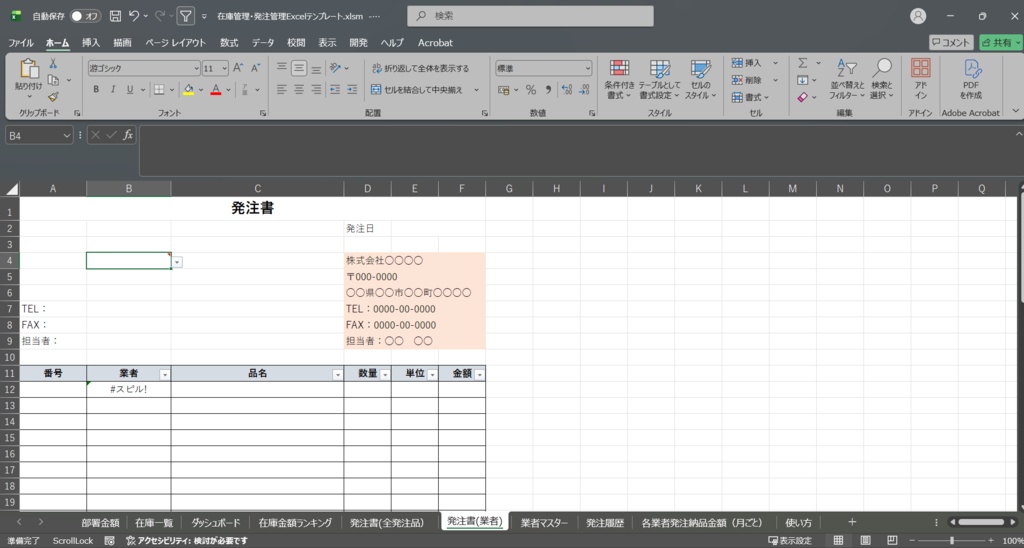Image resolution: width=1024 pixels, height=548 pixels.
Task: Click the Comma style icon
Action: pyautogui.click(x=548, y=89)
